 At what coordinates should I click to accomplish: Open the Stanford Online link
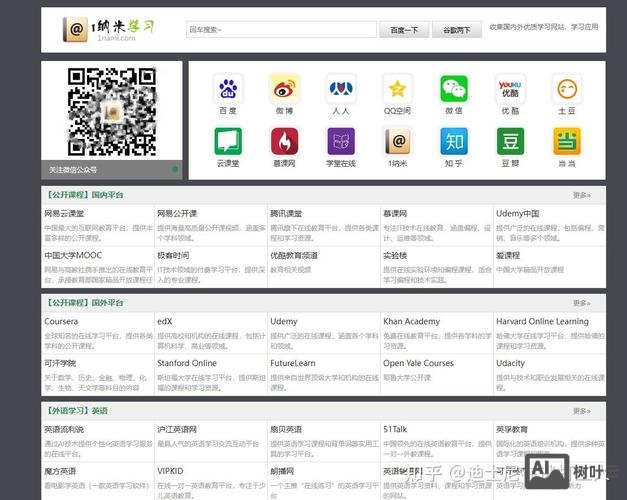[x=187, y=363]
